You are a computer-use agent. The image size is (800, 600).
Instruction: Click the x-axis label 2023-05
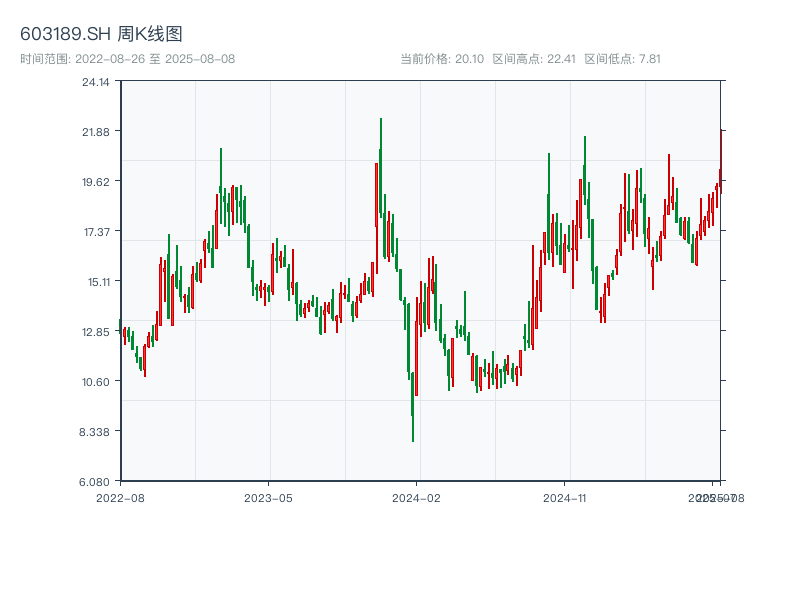pos(268,498)
